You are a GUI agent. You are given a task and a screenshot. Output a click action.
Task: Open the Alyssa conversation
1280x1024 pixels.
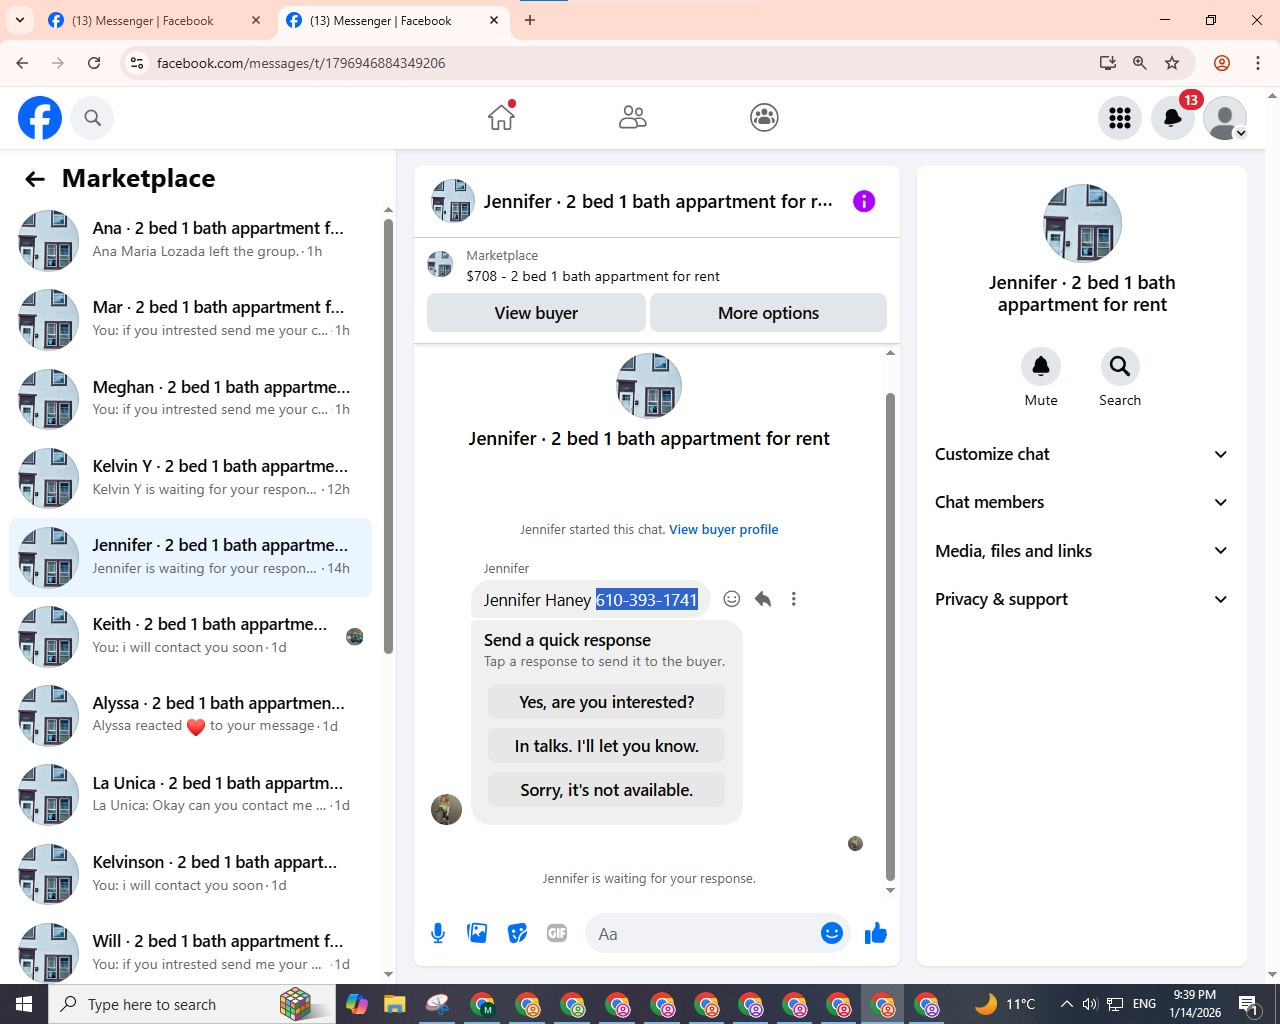(x=190, y=715)
